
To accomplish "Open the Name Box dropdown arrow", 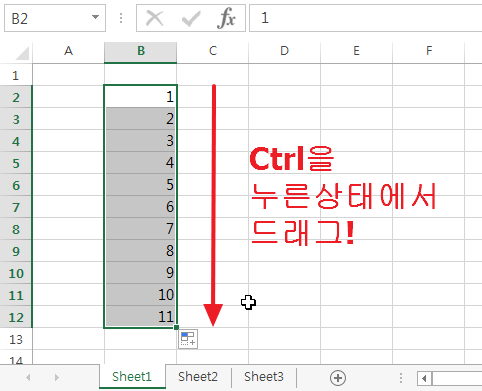I will tap(96, 17).
